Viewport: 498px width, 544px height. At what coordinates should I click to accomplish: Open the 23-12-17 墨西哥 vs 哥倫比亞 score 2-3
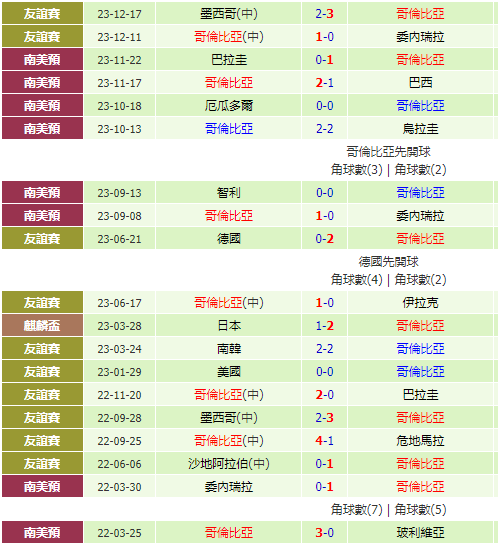(324, 14)
